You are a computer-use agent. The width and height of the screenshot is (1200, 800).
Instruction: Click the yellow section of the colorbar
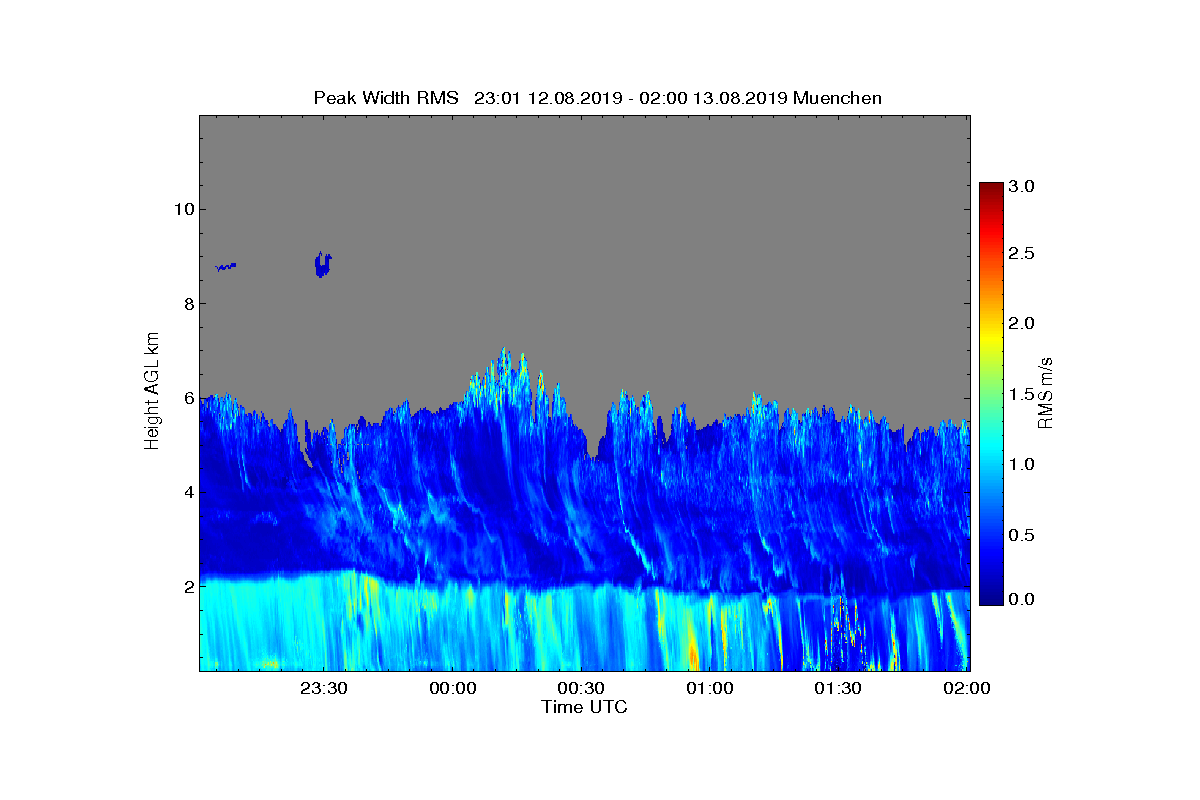pyautogui.click(x=991, y=340)
